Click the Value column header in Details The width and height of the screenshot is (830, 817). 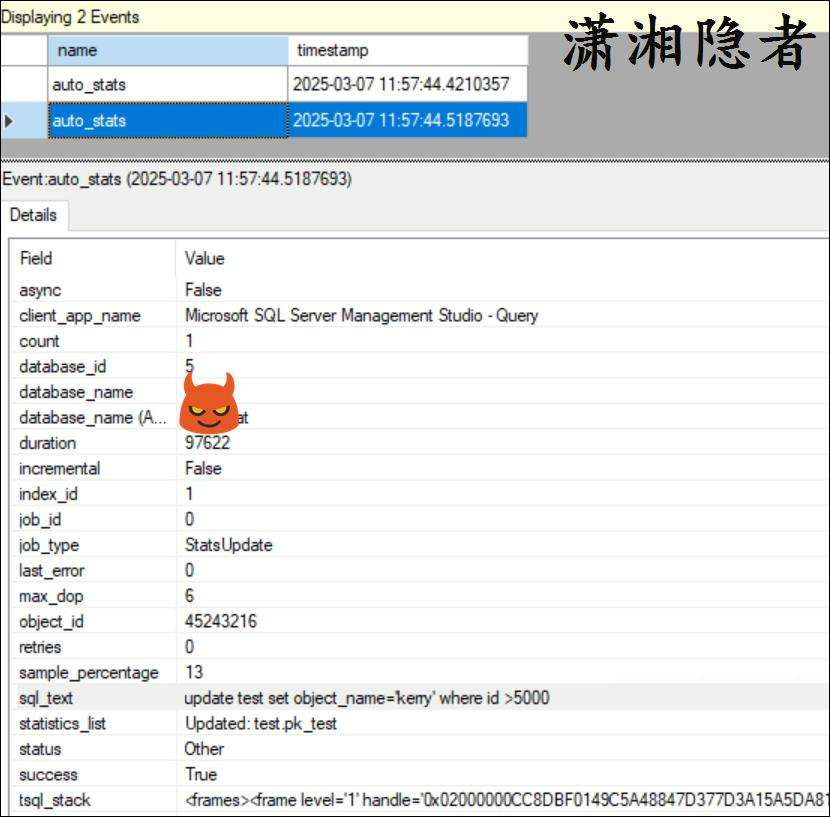[x=205, y=258]
